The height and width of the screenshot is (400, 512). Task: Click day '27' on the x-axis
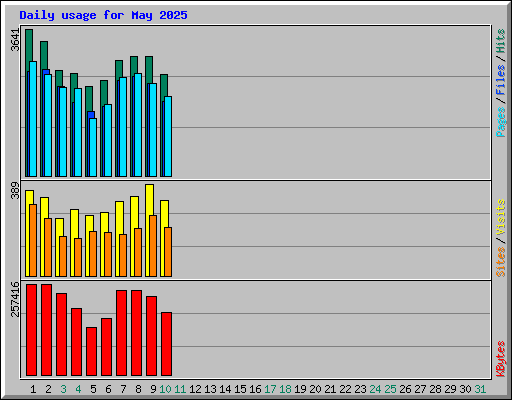[420, 389]
